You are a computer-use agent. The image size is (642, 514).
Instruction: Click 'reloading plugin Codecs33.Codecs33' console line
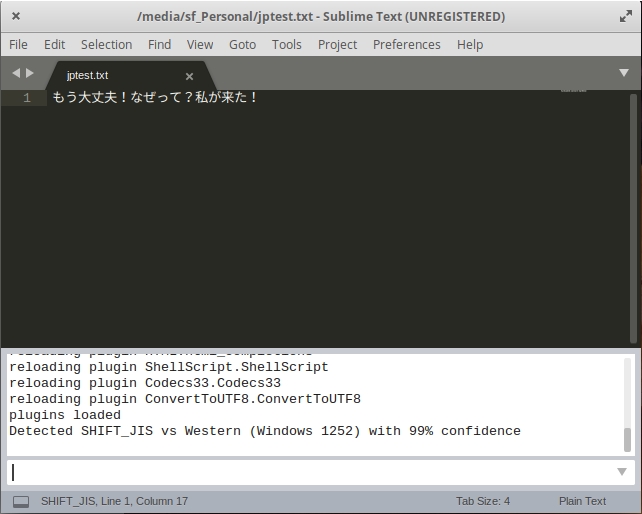145,383
